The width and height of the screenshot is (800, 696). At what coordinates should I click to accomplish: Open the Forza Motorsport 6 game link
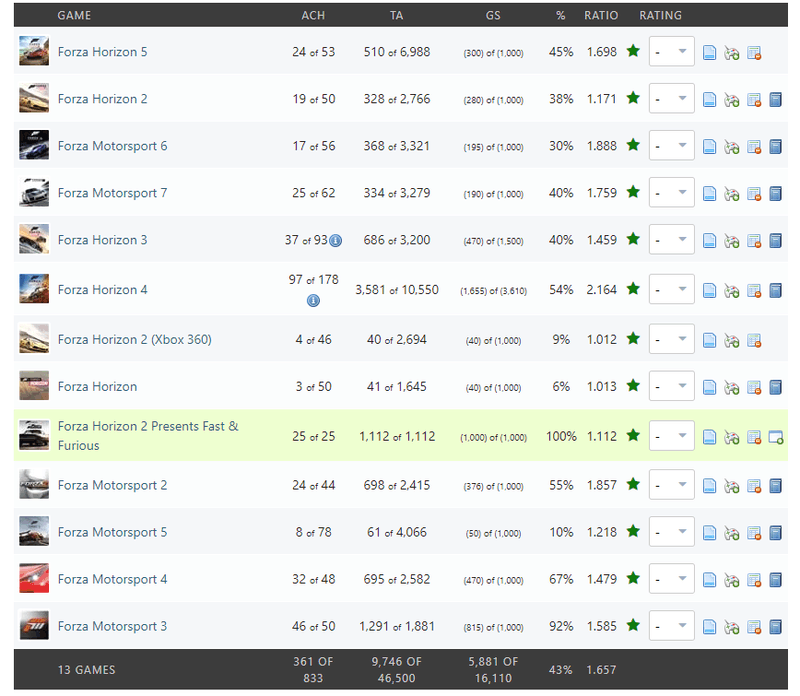point(112,146)
